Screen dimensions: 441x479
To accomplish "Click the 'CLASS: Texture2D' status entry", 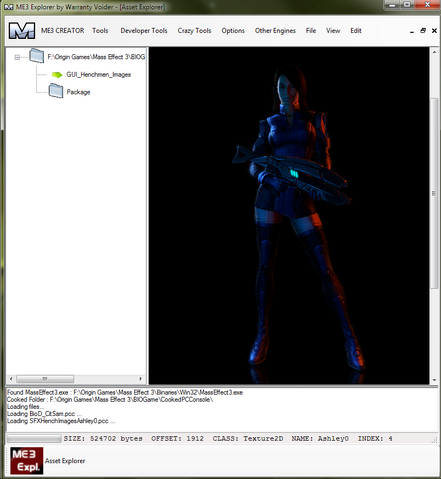I will [x=248, y=439].
